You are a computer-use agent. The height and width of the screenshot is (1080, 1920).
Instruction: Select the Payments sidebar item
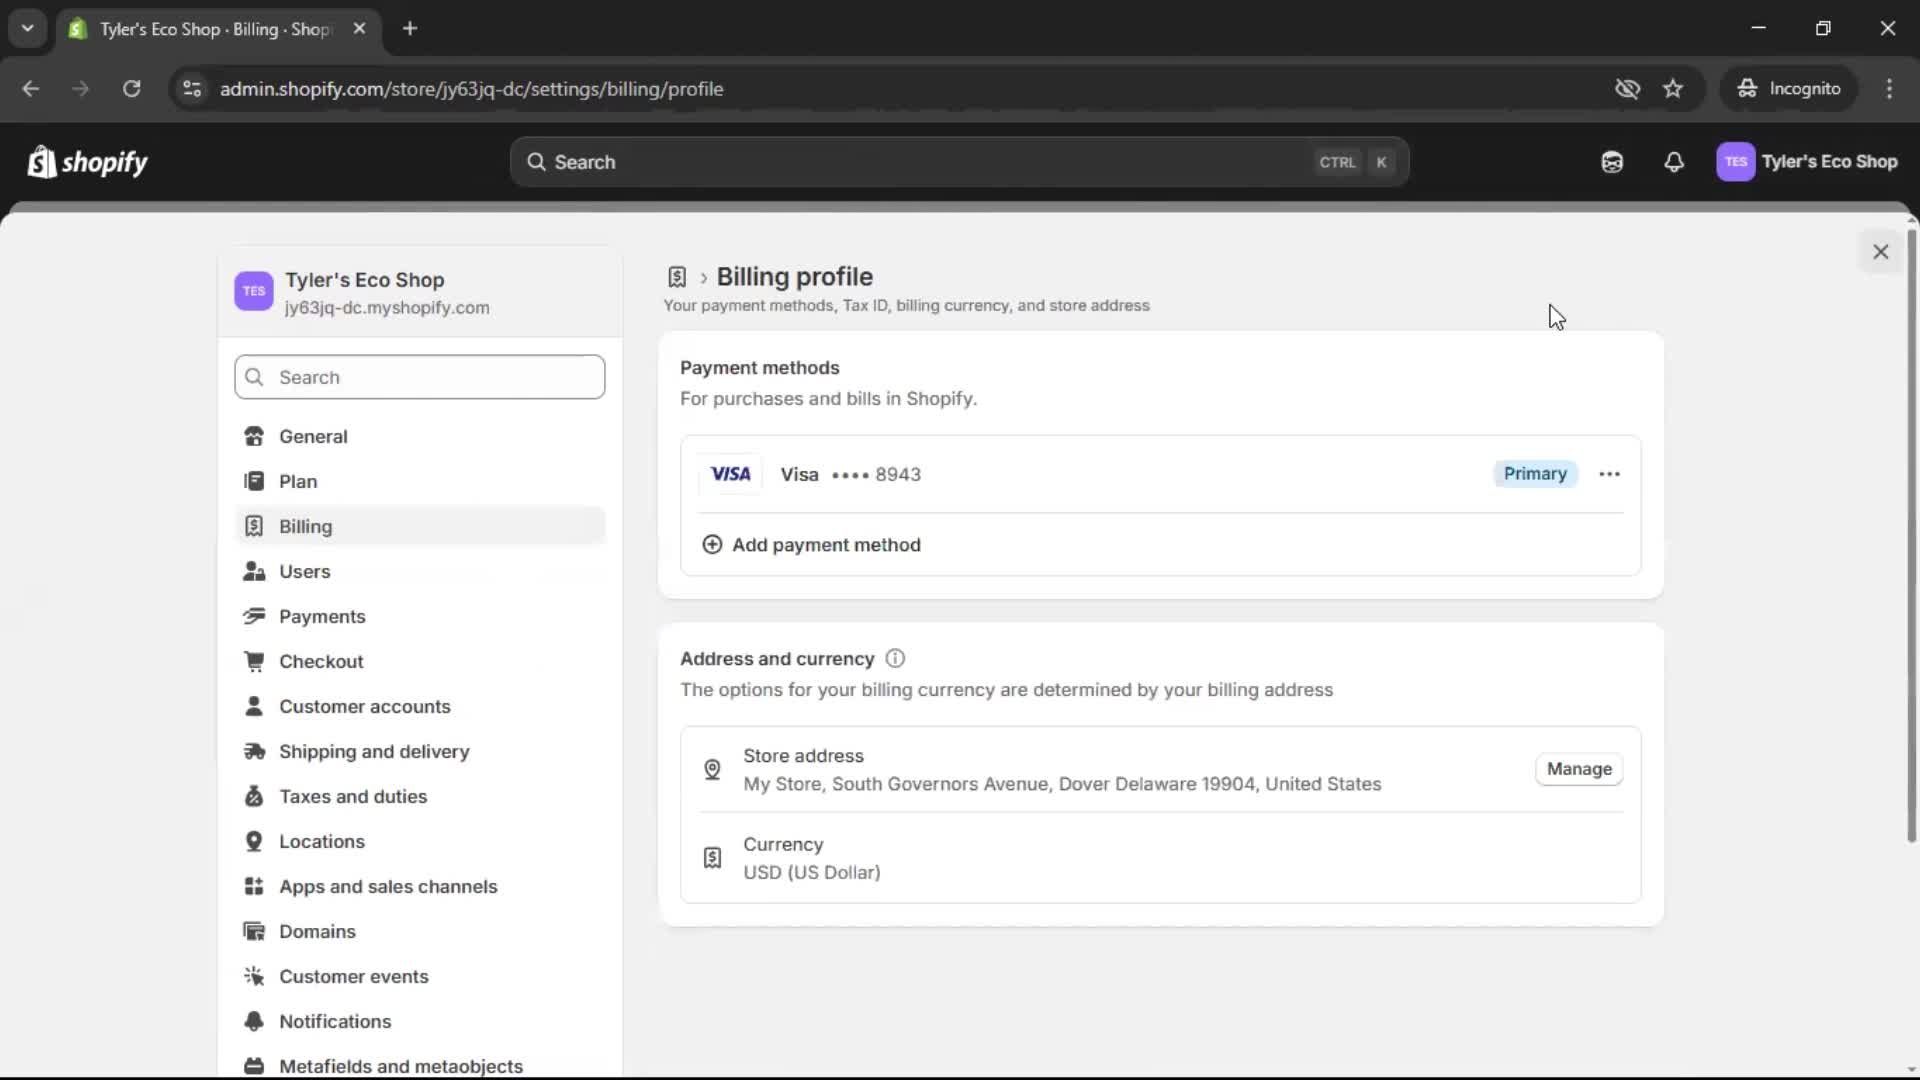(322, 616)
